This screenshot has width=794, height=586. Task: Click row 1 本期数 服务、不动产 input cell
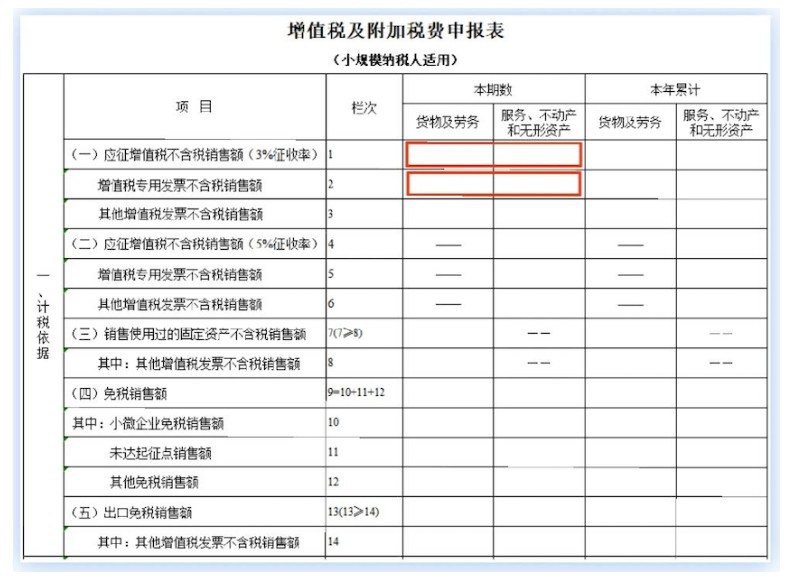[x=538, y=155]
